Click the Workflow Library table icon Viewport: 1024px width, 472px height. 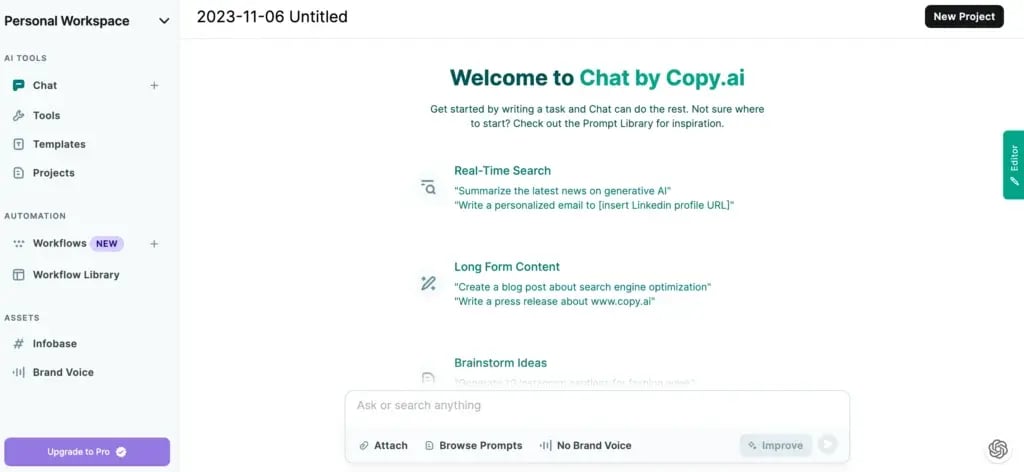(18, 275)
